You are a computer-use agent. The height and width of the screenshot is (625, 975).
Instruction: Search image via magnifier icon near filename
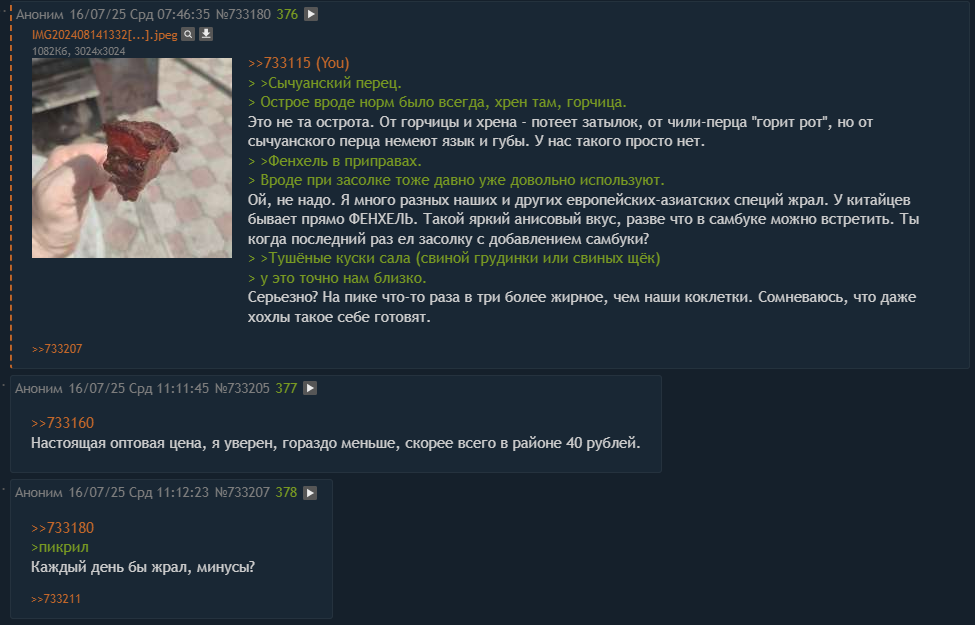point(188,34)
